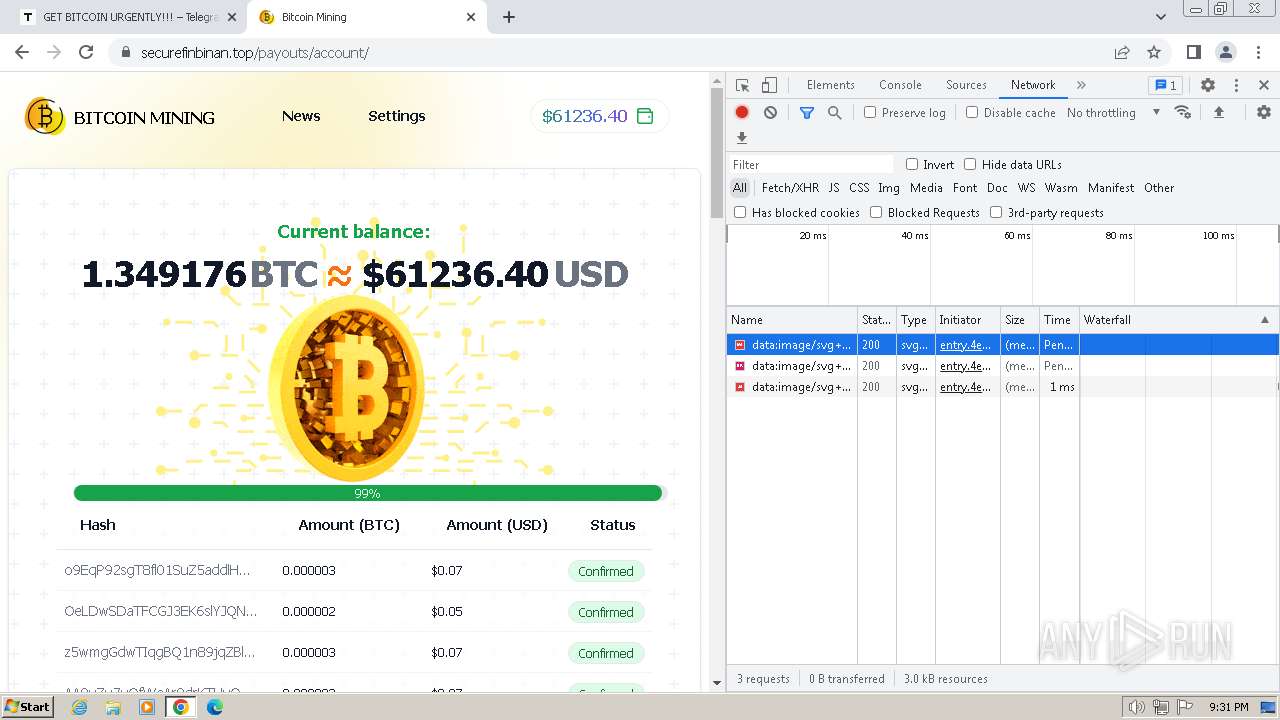Import HAR file with the upload arrow

(x=1219, y=112)
